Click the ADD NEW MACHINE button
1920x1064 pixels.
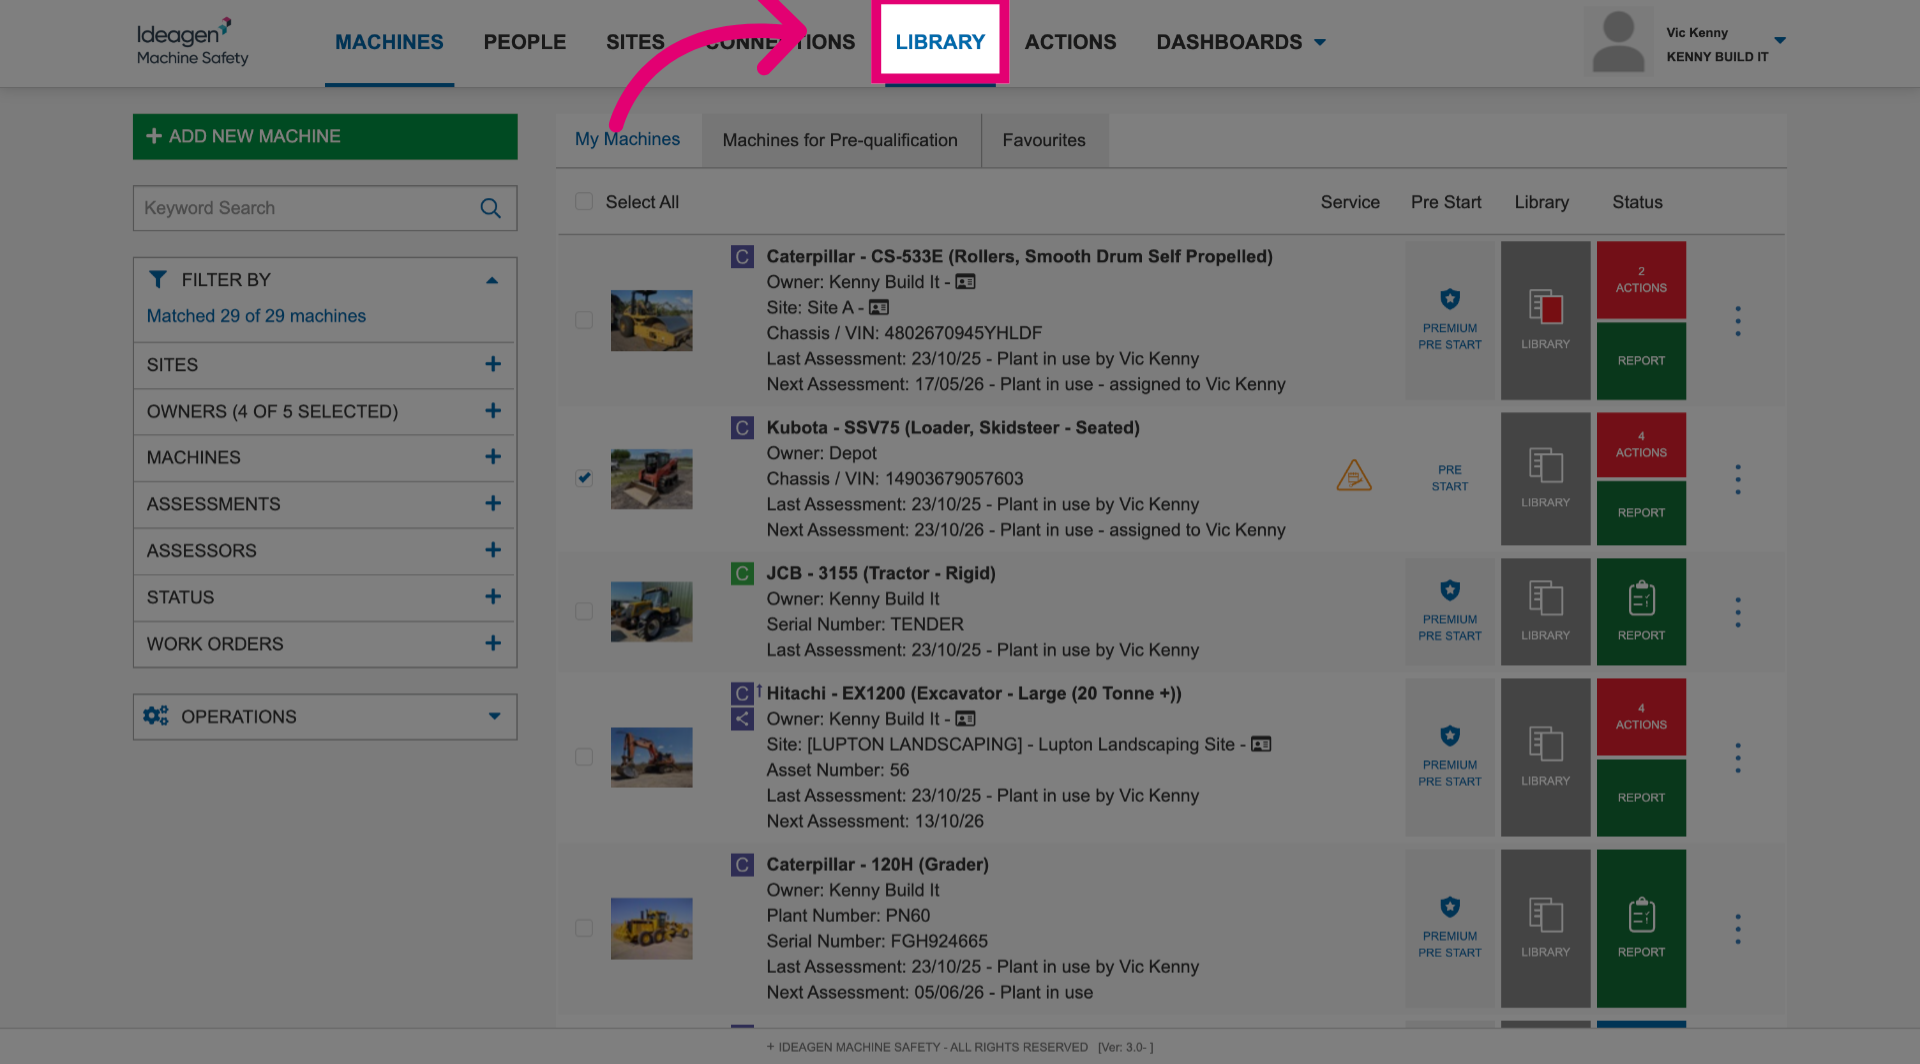point(325,136)
